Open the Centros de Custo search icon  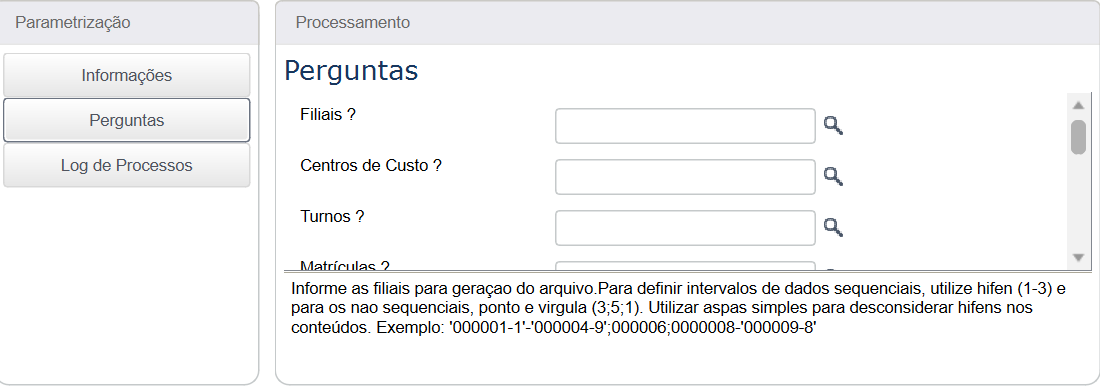click(x=833, y=177)
